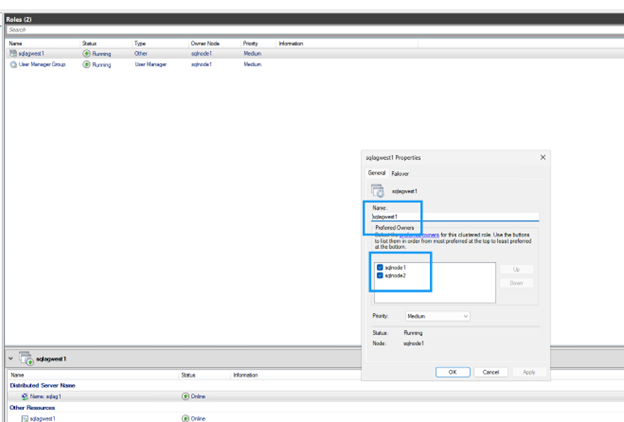
Task: Click the green Running status icon for User Manager Group
Action: click(x=86, y=64)
